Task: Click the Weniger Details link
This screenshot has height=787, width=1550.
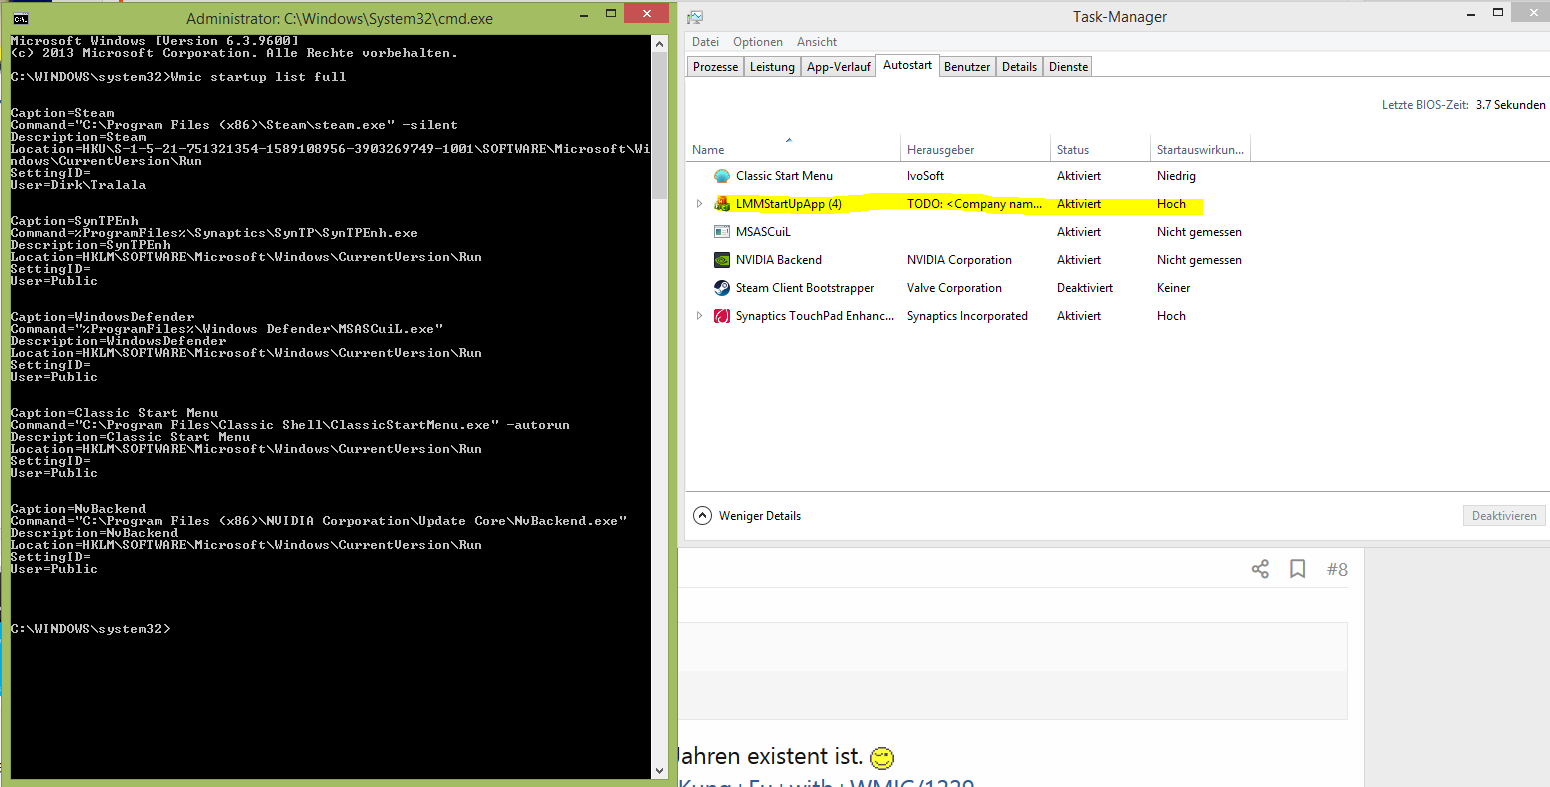Action: coord(760,516)
